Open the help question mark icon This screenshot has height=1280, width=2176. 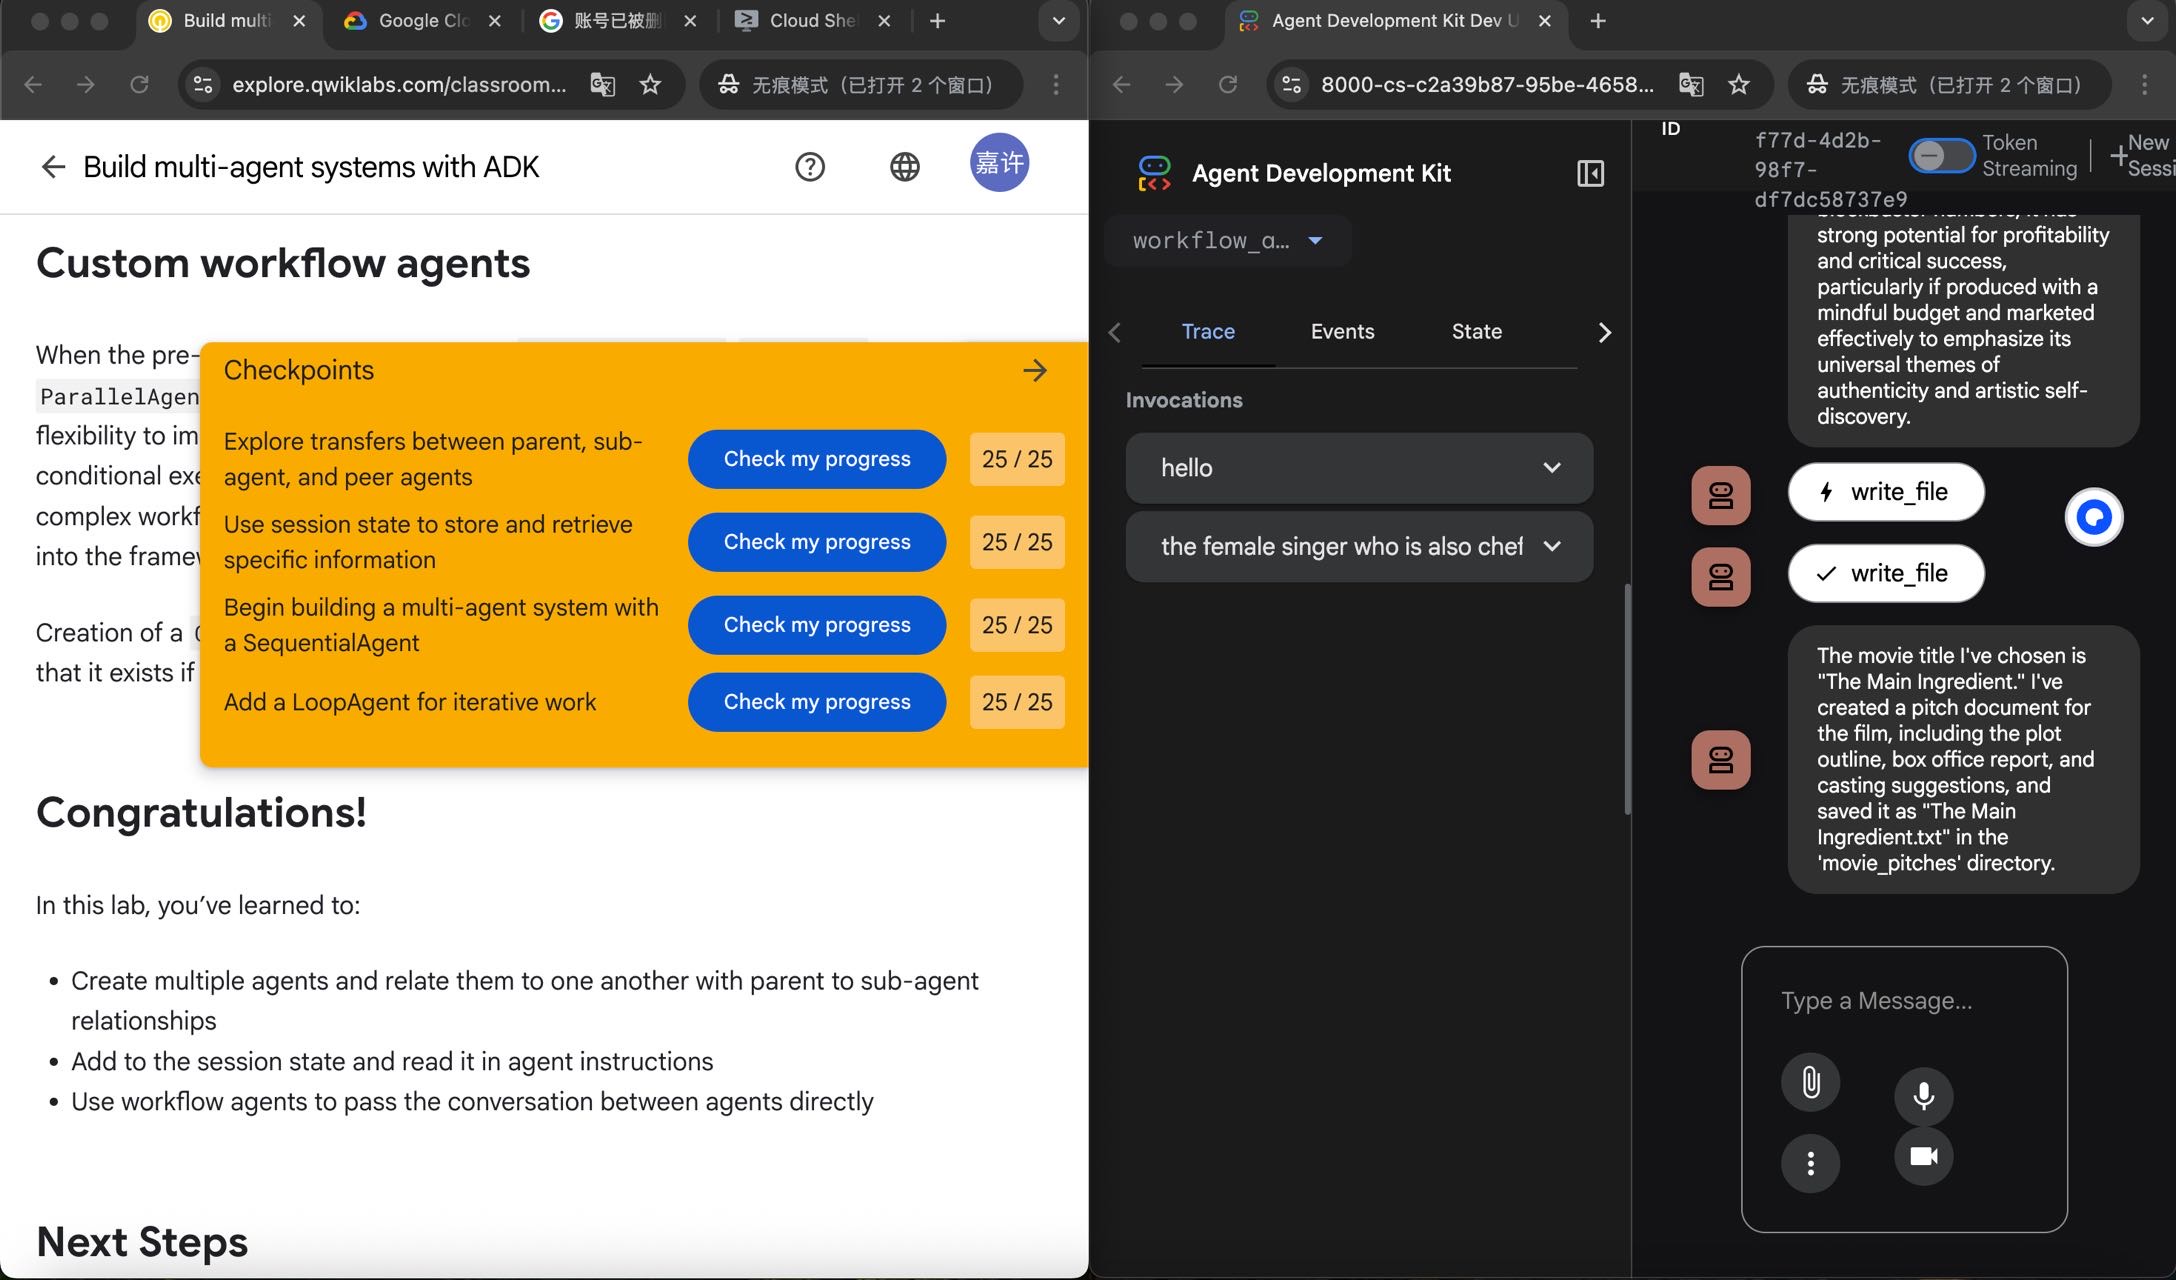point(810,167)
